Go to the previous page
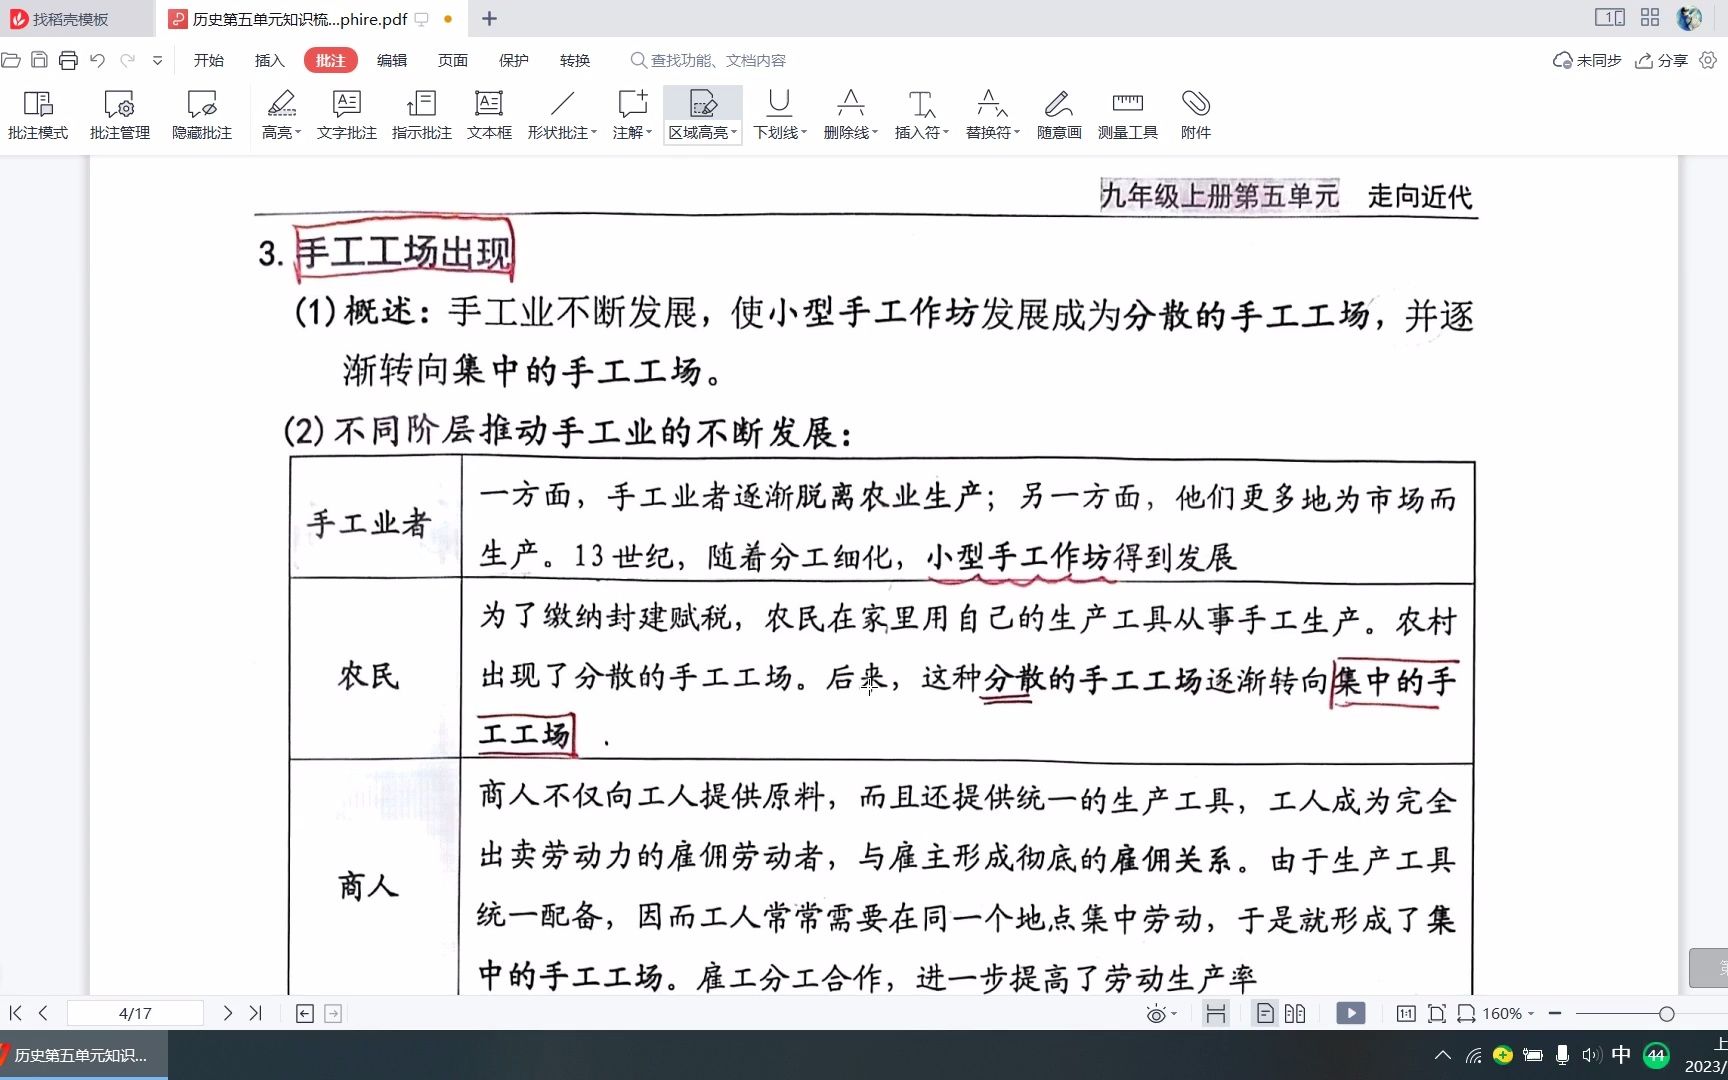This screenshot has width=1728, height=1080. point(43,1013)
